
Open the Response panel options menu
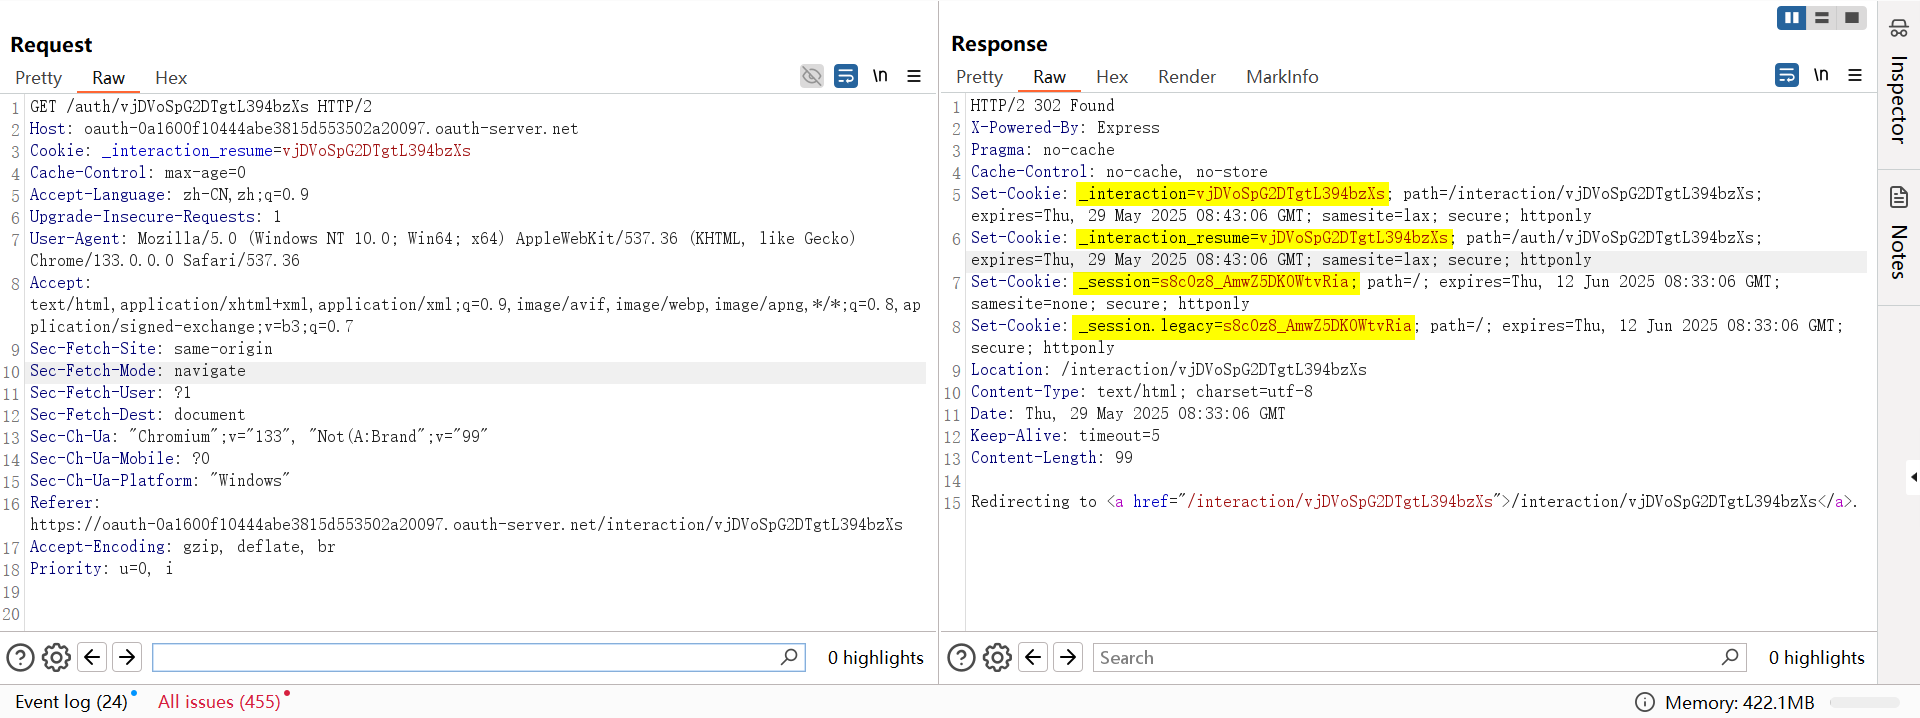1855,75
